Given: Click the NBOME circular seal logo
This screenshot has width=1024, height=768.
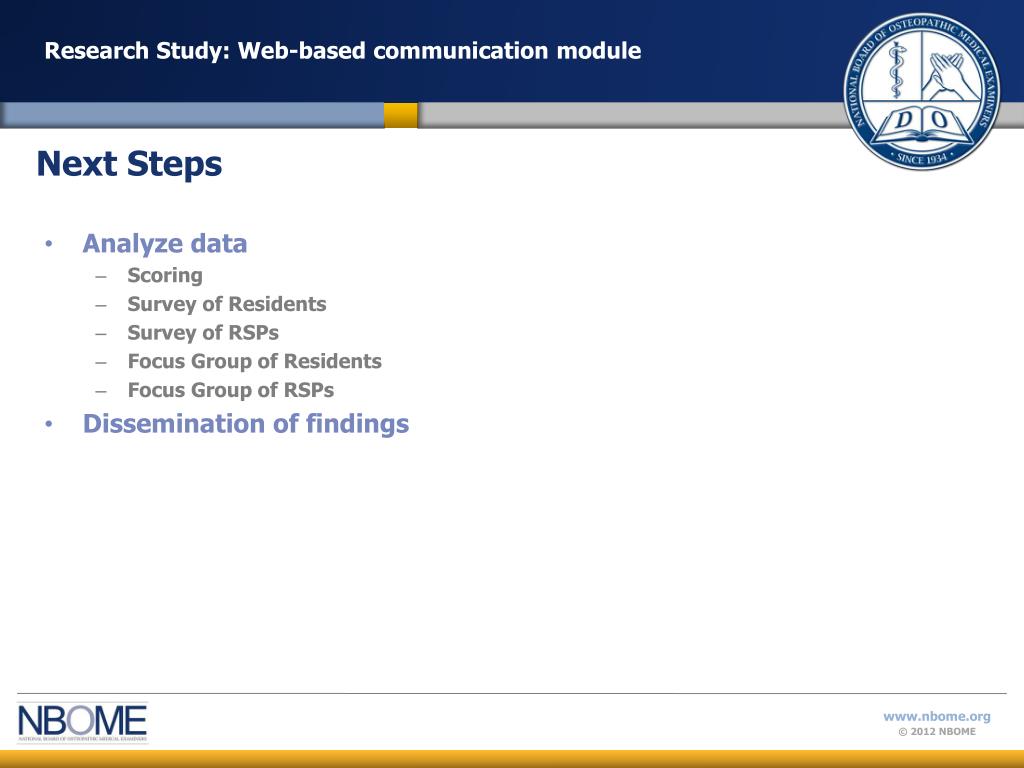Looking at the screenshot, I should [921, 91].
